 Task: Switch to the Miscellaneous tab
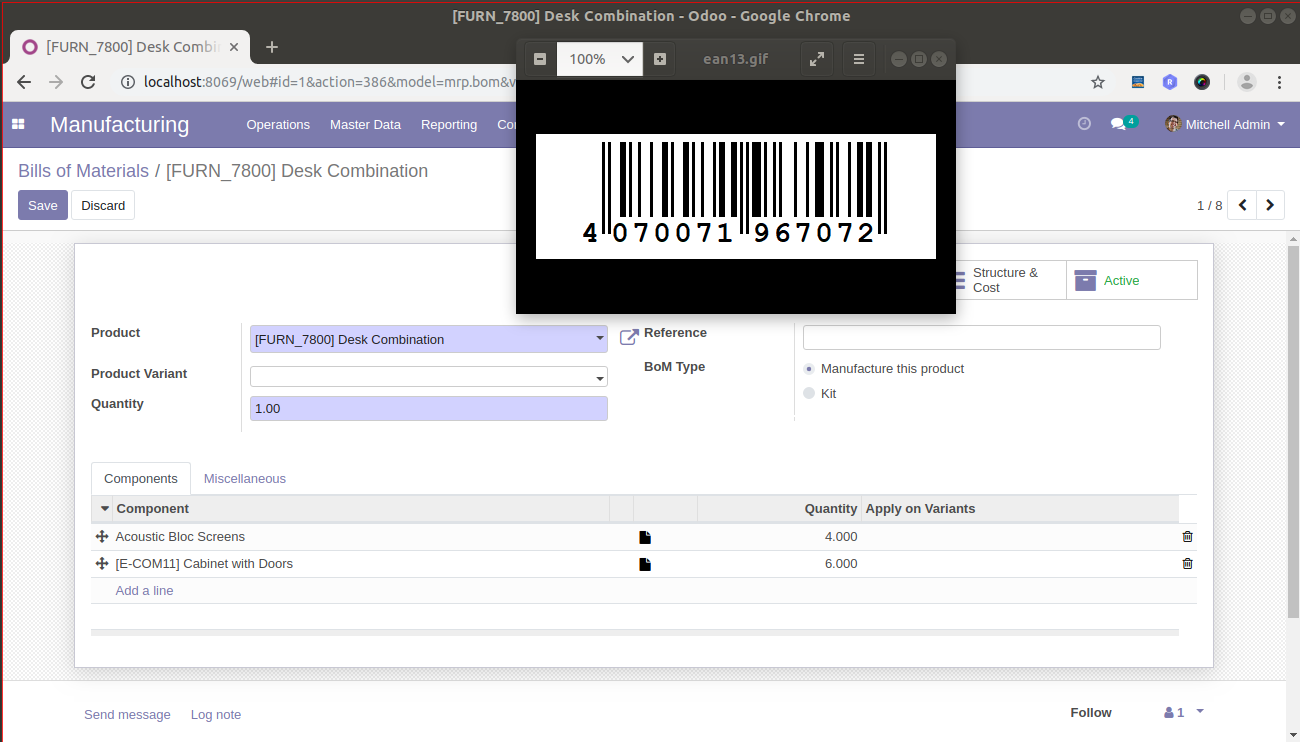[x=245, y=479]
